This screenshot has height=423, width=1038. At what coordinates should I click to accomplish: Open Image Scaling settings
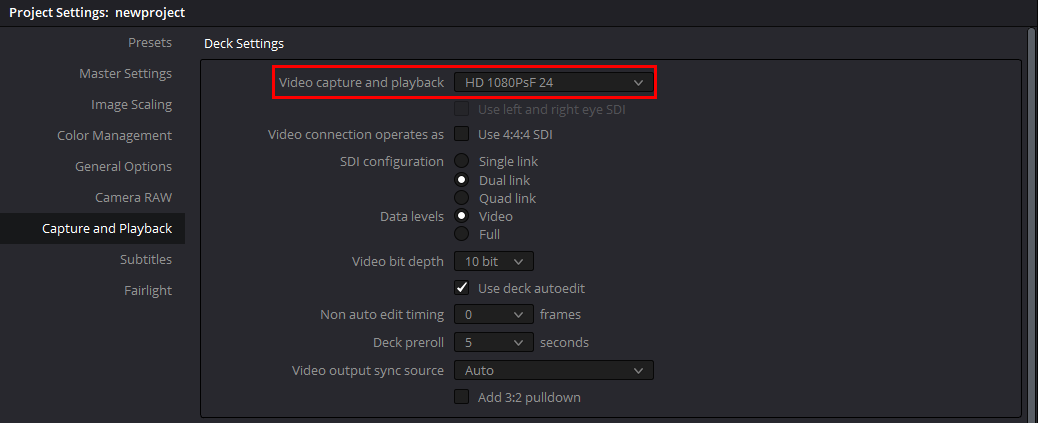[x=131, y=105]
